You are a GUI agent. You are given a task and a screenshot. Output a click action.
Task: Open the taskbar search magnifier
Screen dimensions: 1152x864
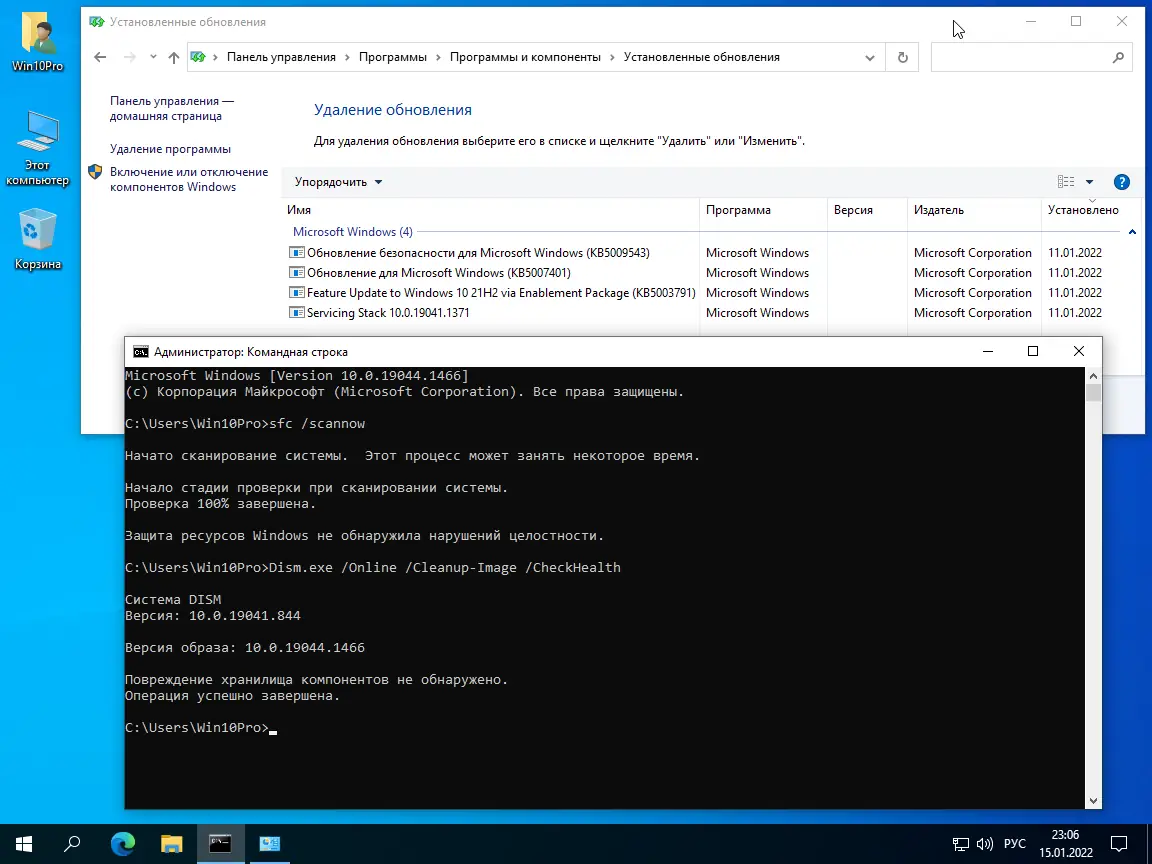click(72, 843)
